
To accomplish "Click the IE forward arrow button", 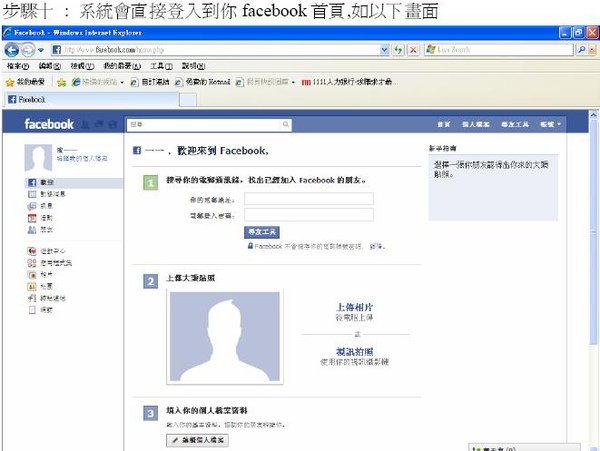I will (28, 50).
